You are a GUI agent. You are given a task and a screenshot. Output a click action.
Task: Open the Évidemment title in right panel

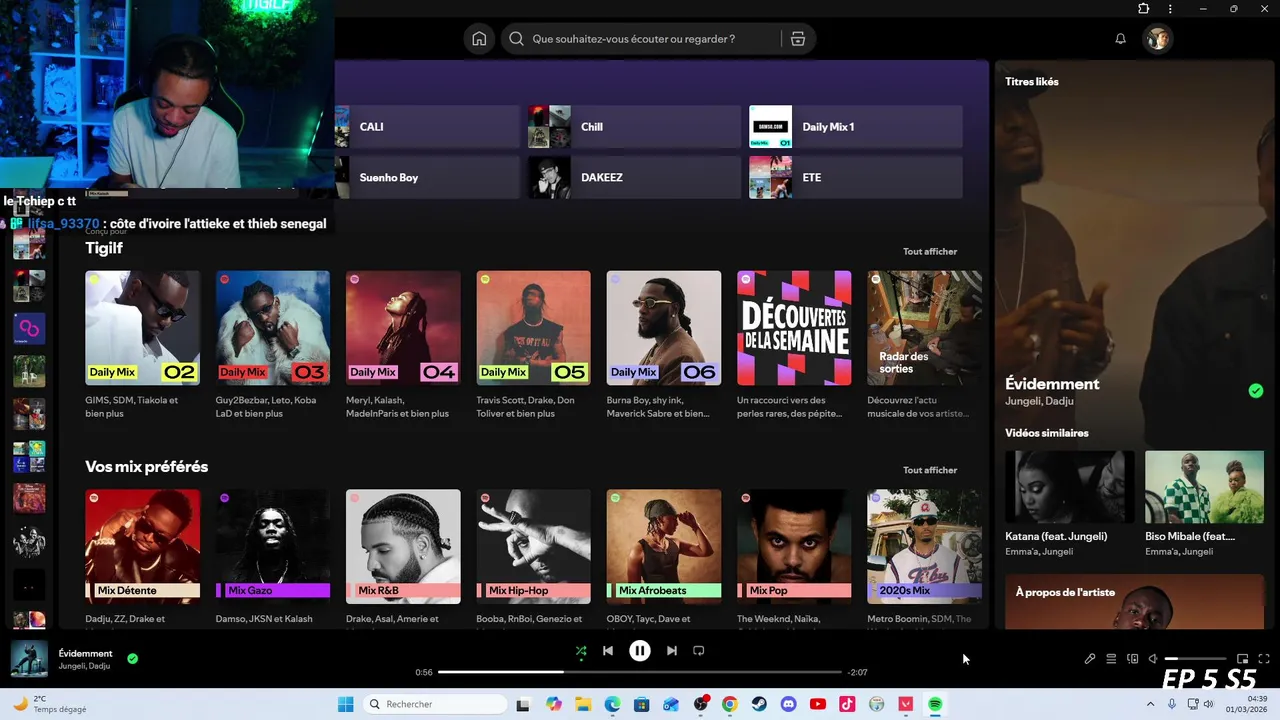coord(1052,384)
